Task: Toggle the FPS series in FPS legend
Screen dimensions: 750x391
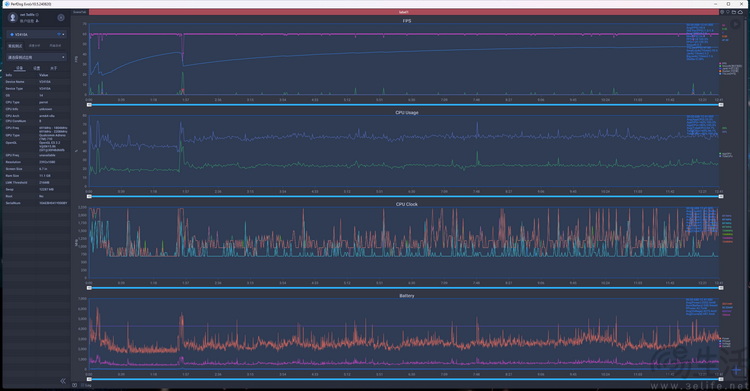Action: 723,63
